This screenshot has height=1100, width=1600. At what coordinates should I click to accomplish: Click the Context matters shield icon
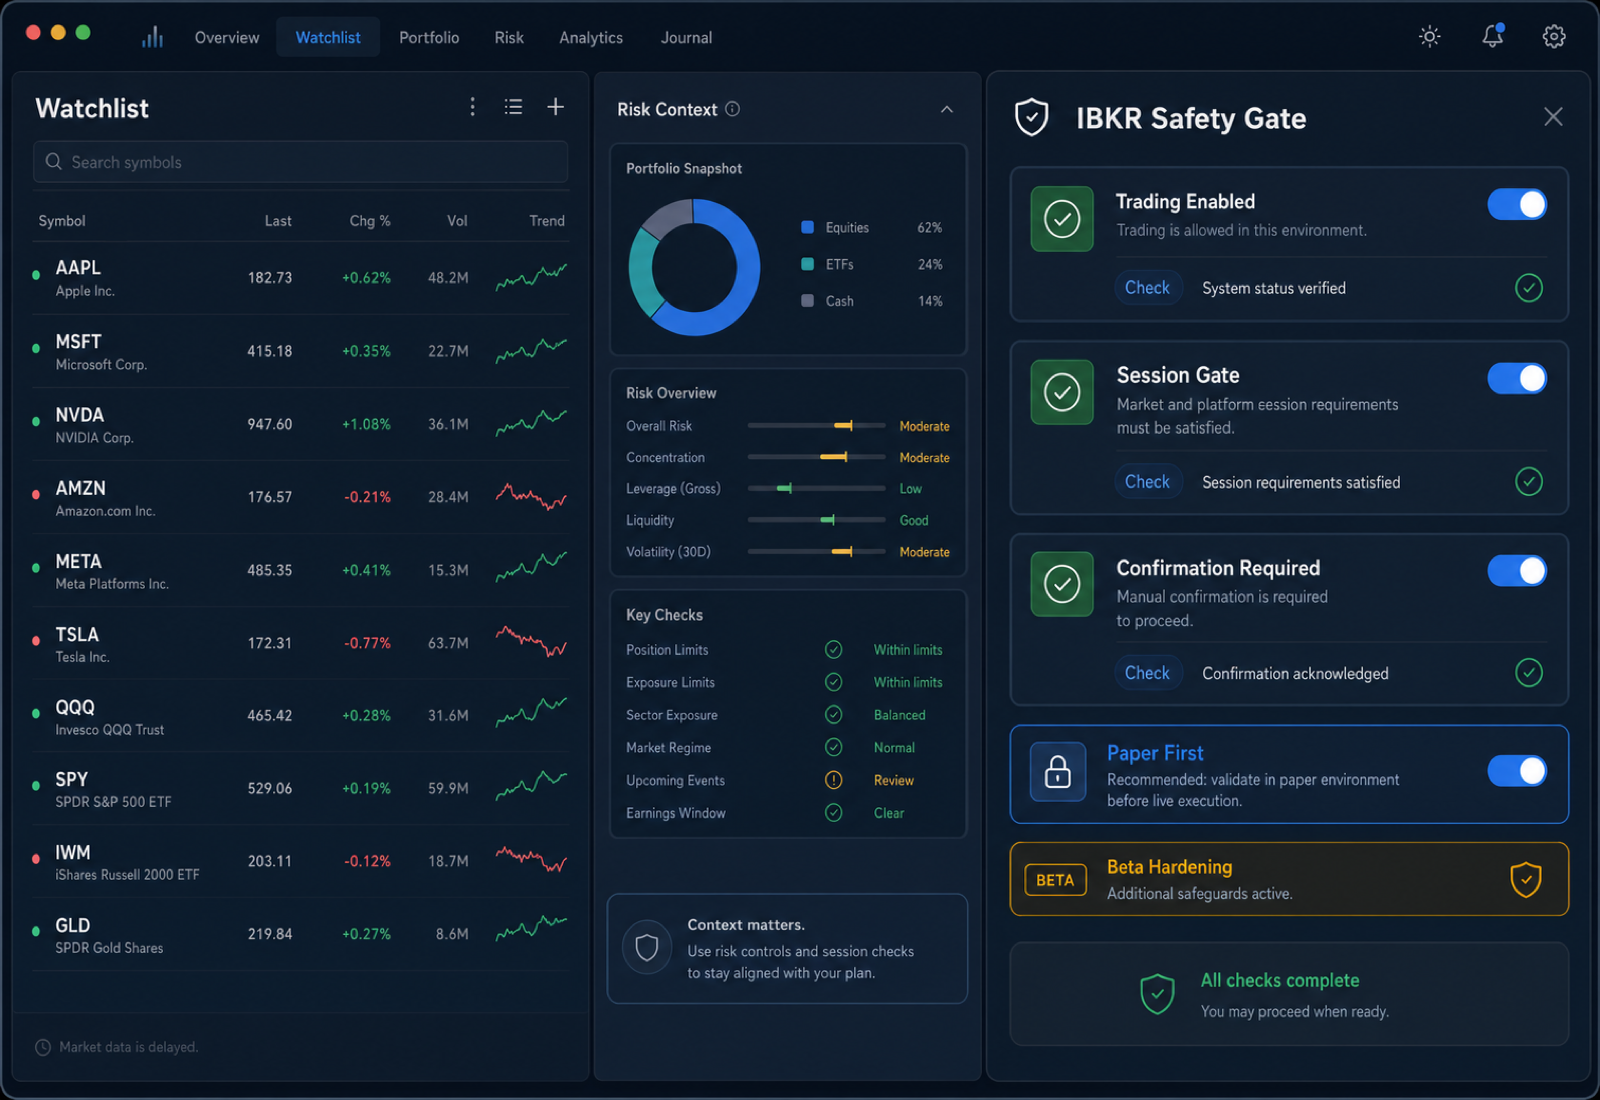[647, 947]
